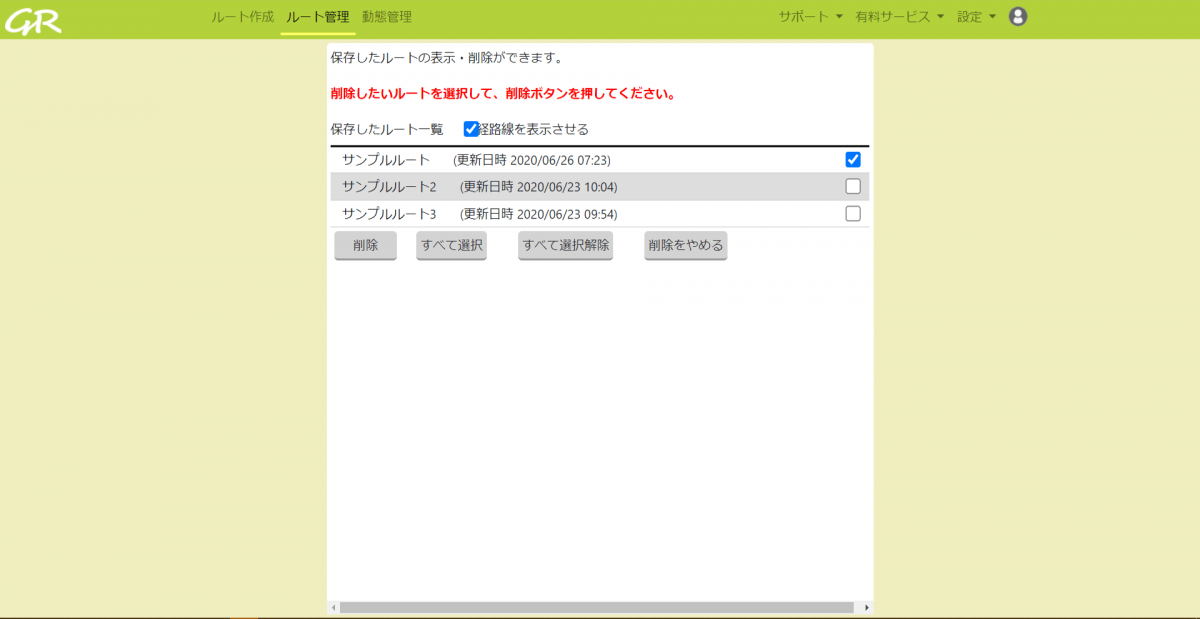This screenshot has height=619, width=1200.
Task: Select the ルート管理 tab
Action: 318,16
